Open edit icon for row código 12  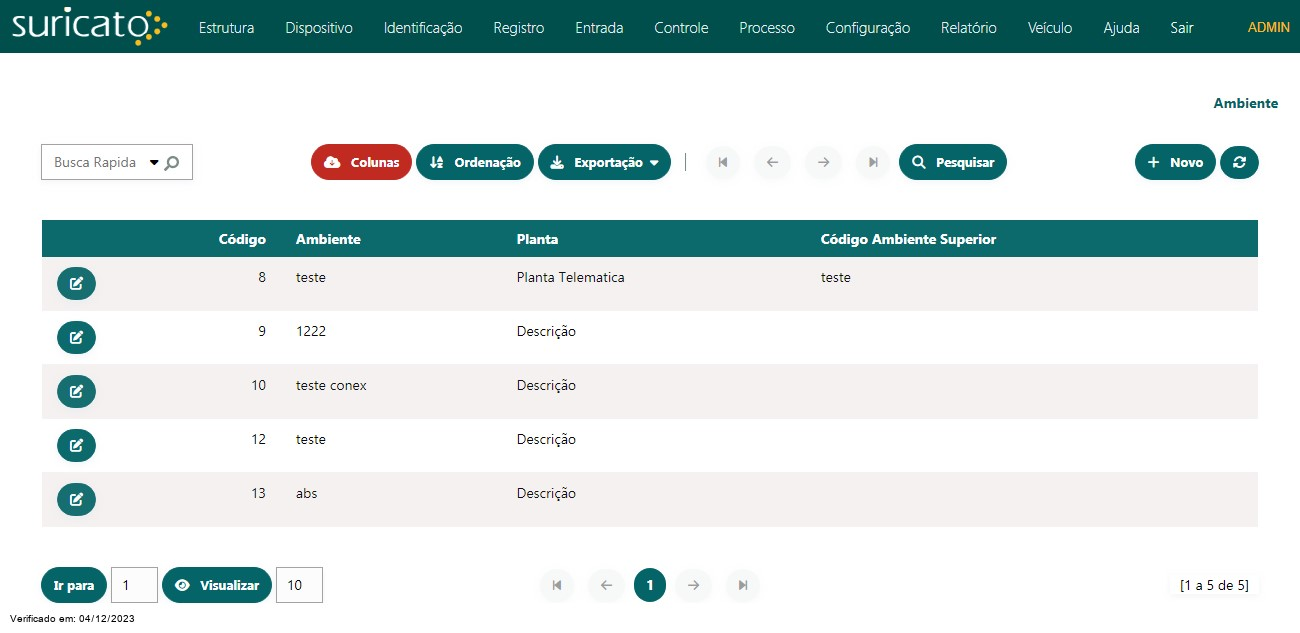76,446
